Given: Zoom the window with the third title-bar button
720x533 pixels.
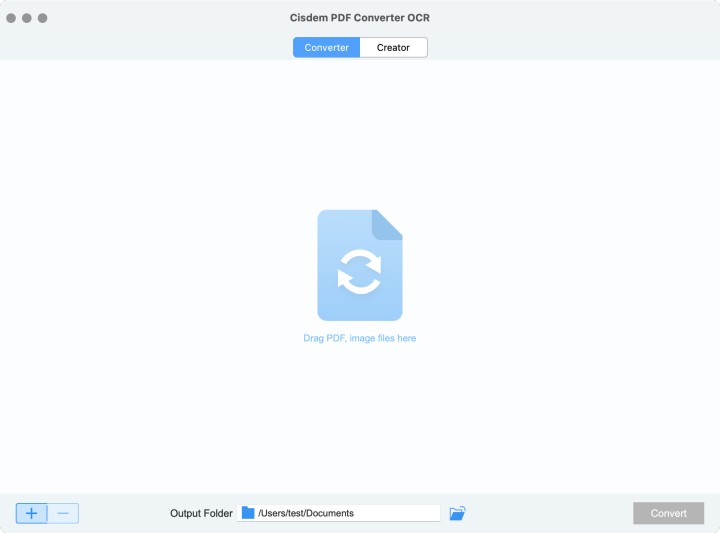Looking at the screenshot, I should [43, 18].
